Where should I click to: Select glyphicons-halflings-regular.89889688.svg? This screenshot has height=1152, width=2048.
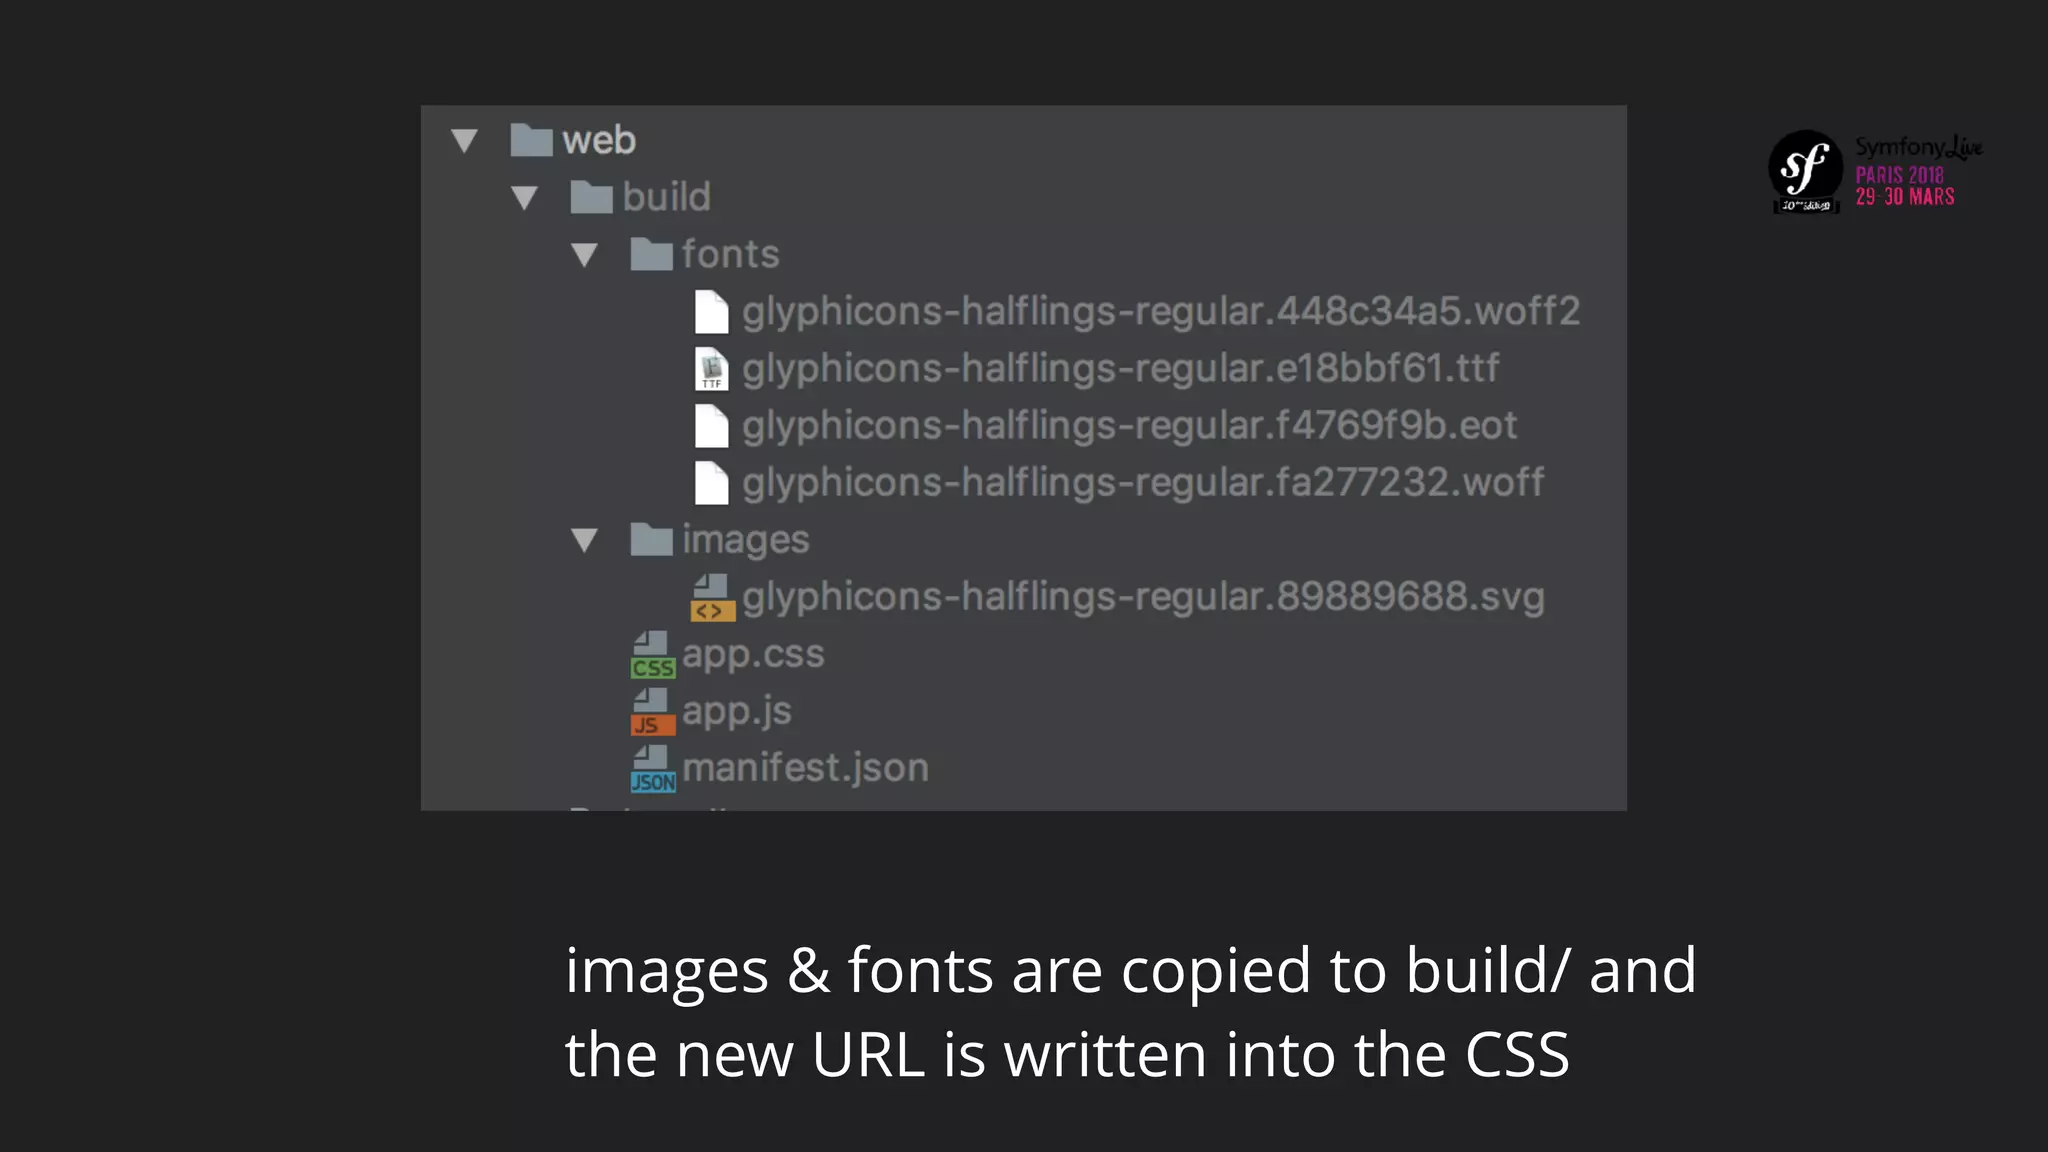click(x=1143, y=597)
